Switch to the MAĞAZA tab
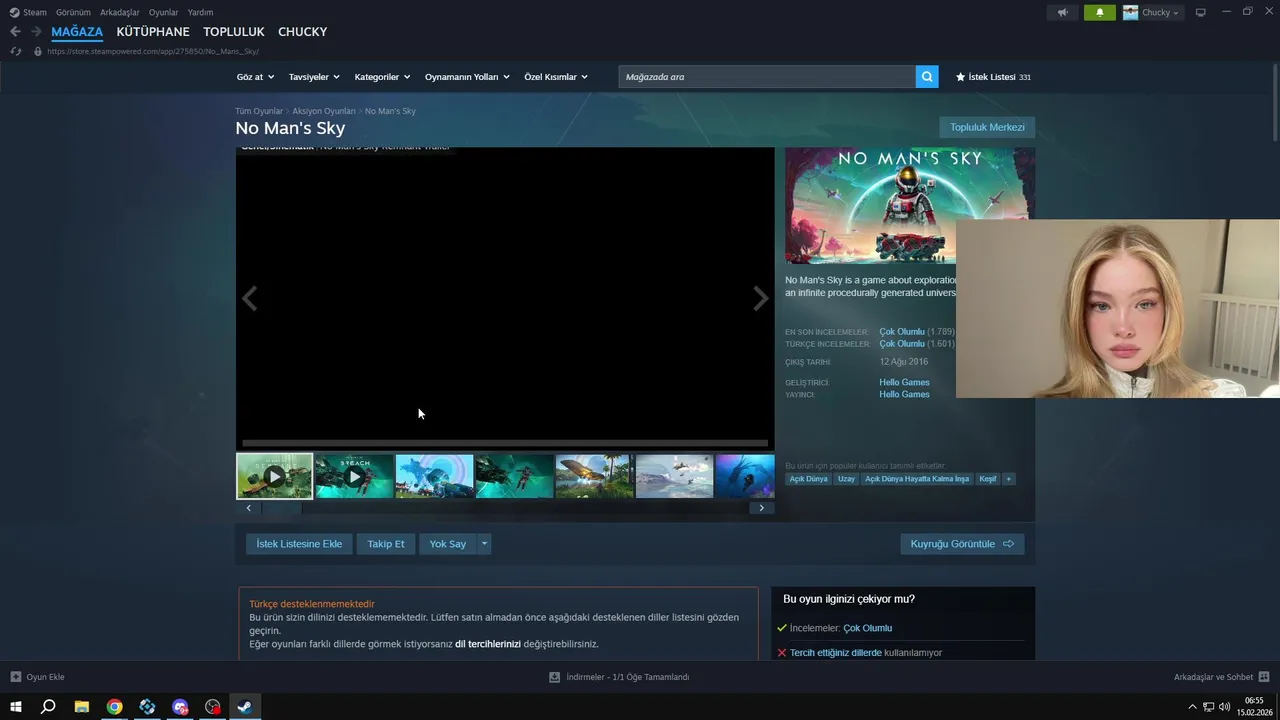The height and width of the screenshot is (720, 1280). tap(77, 32)
